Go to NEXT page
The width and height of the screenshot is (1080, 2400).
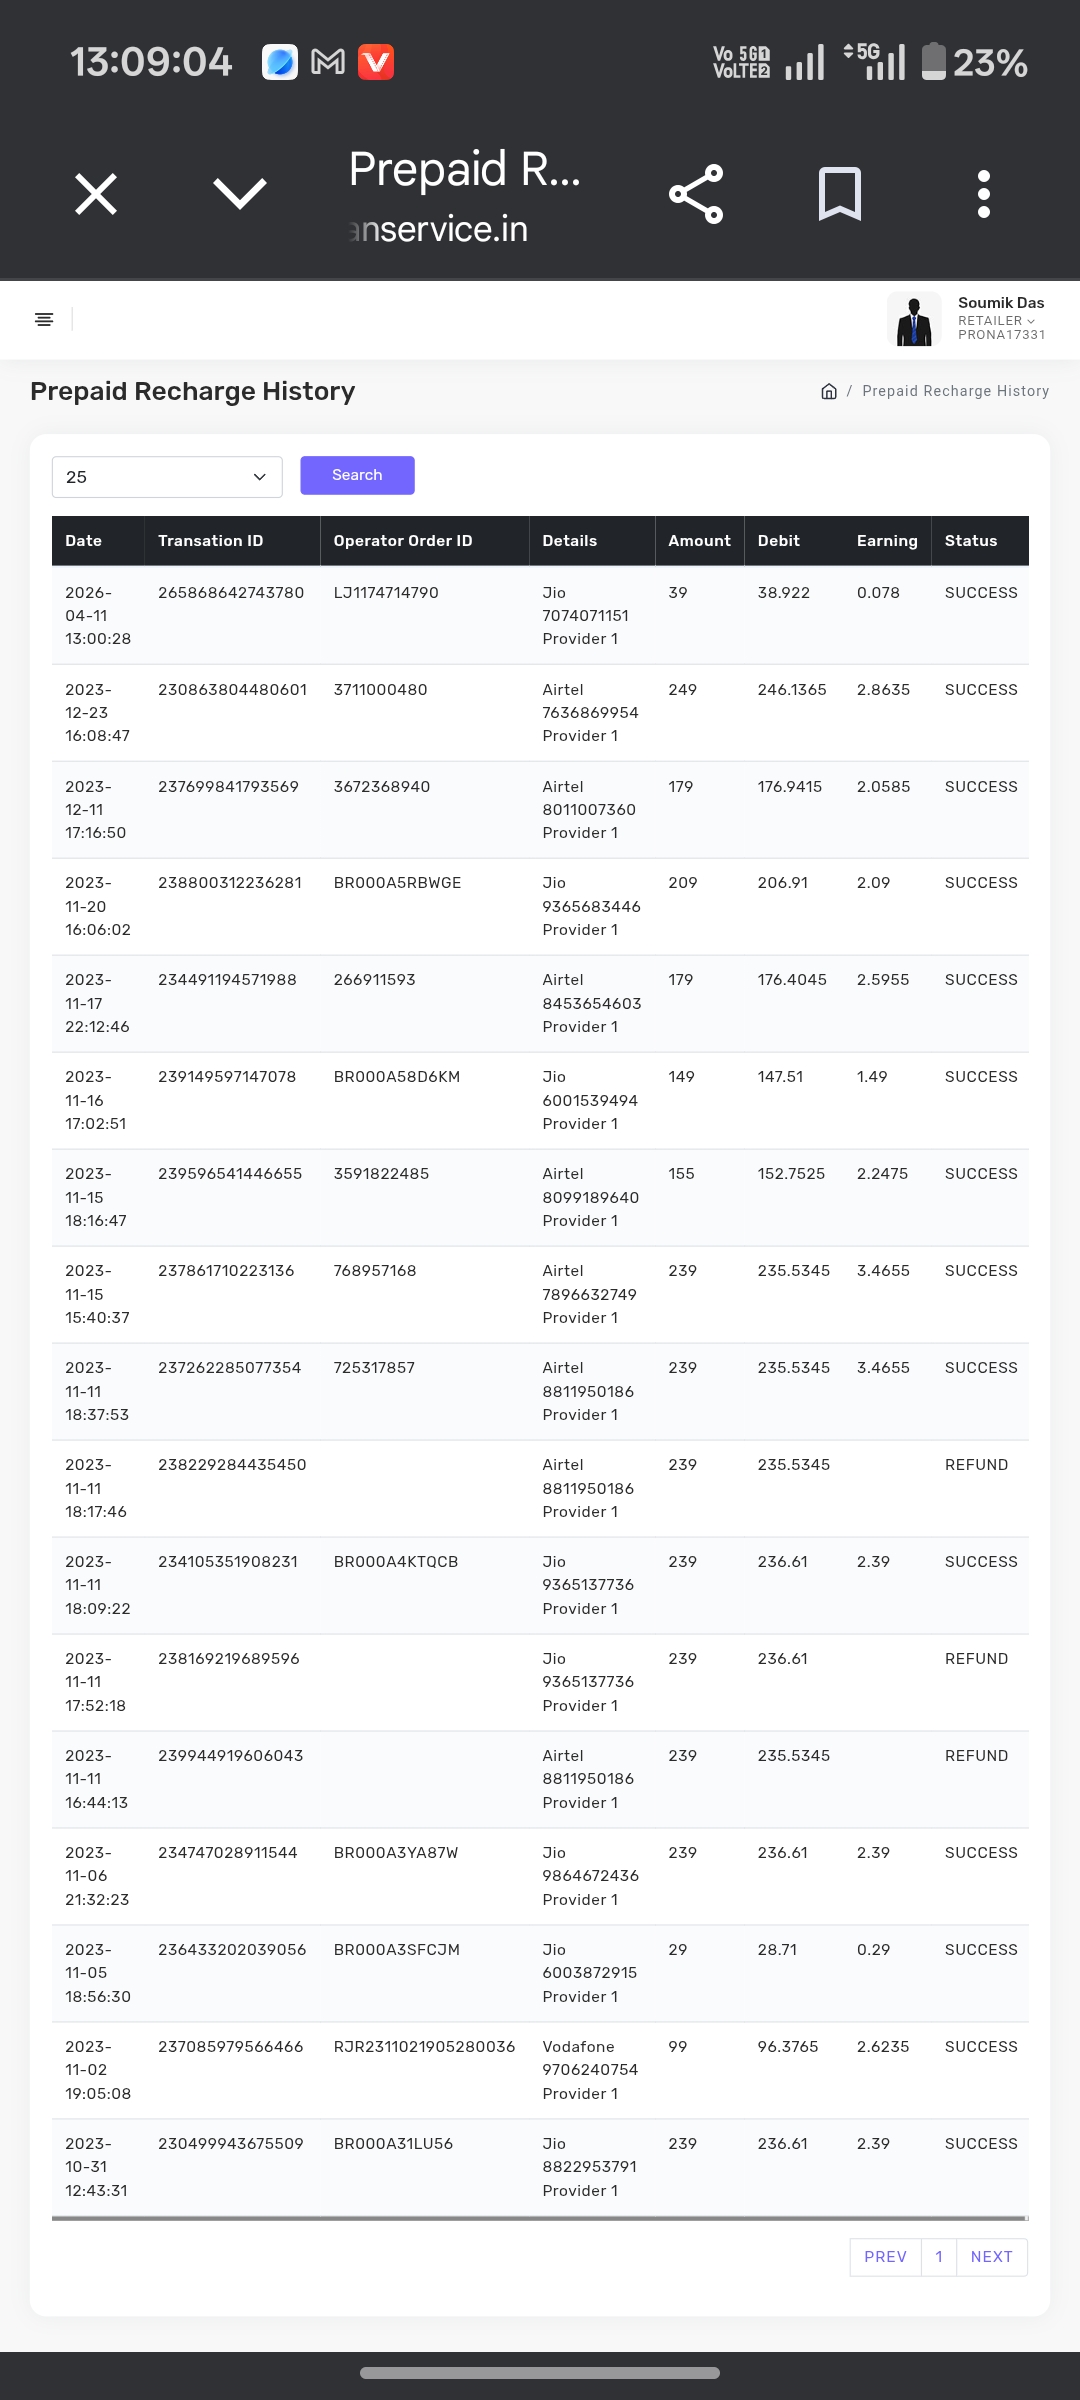[x=991, y=2257]
